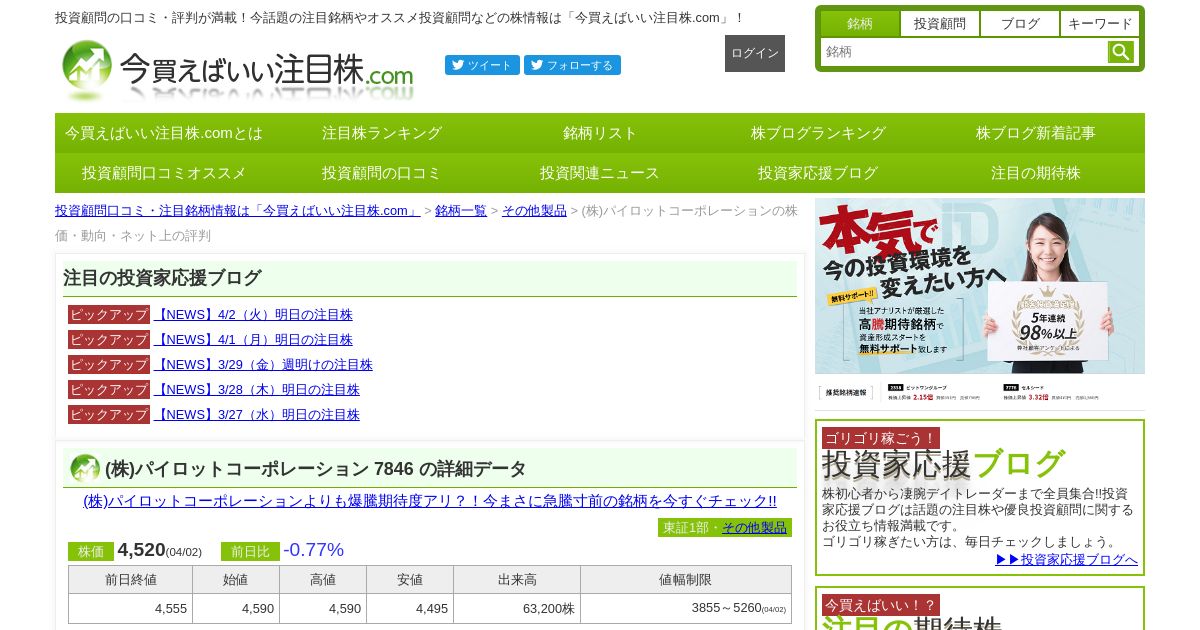Open the 【NEWS】4/2（火）明日の注目株 link
The width and height of the screenshot is (1200, 630).
click(x=253, y=314)
